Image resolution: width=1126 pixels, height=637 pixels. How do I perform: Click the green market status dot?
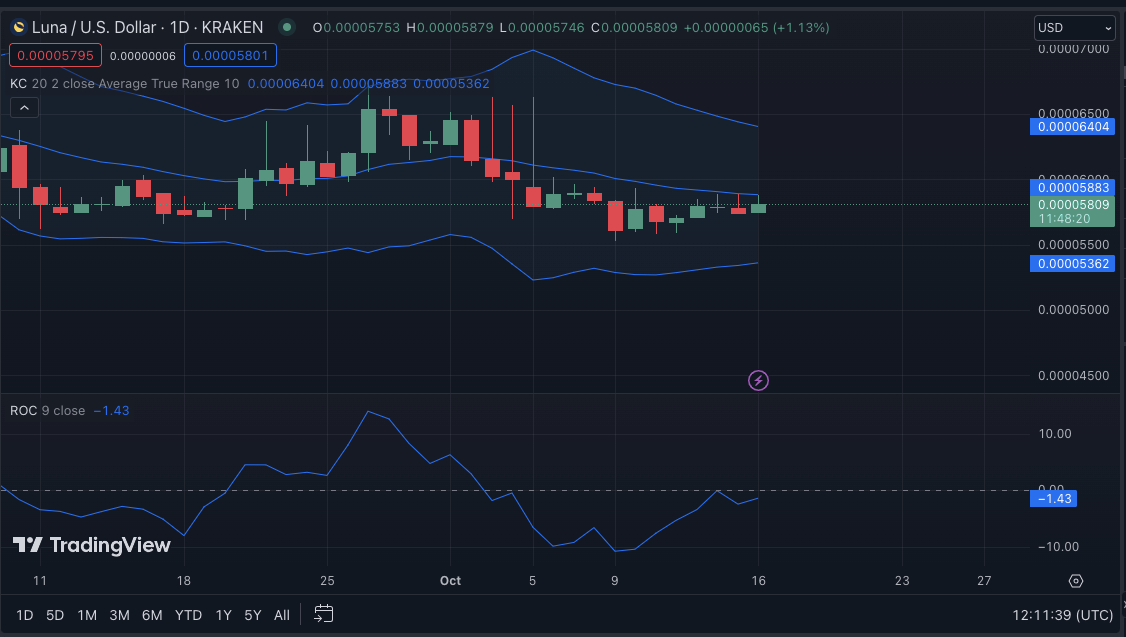[x=287, y=27]
